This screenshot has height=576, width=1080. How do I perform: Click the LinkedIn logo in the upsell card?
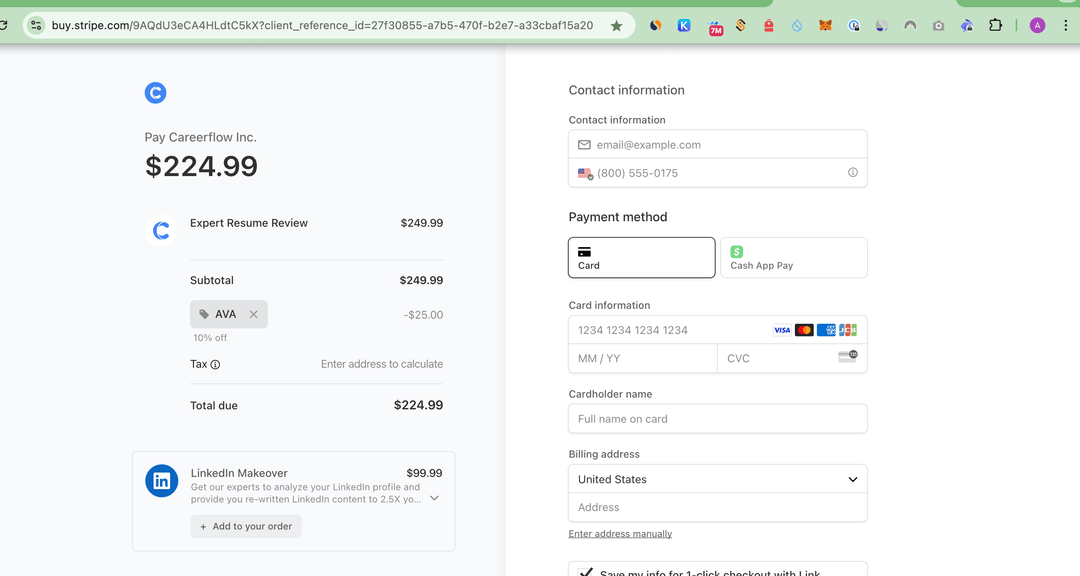(161, 481)
